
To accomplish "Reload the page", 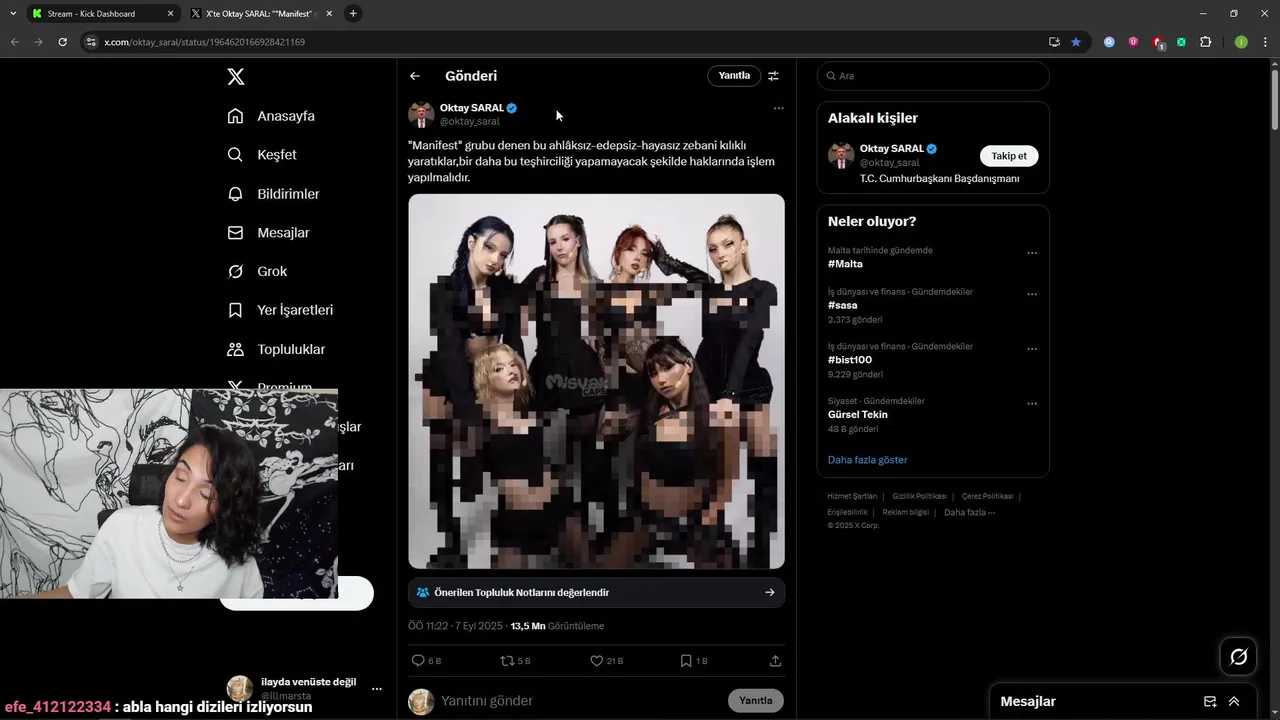I will click(63, 42).
